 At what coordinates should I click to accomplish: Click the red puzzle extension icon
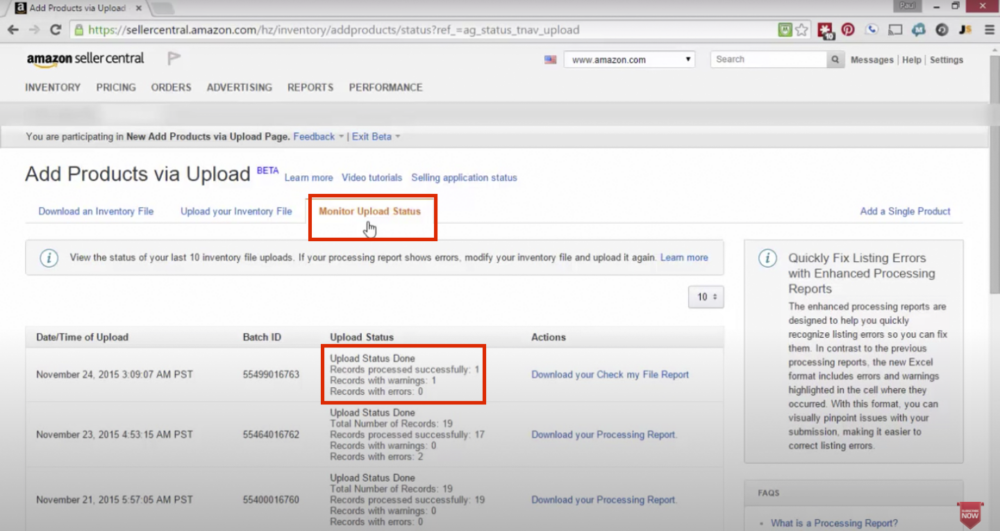(825, 30)
